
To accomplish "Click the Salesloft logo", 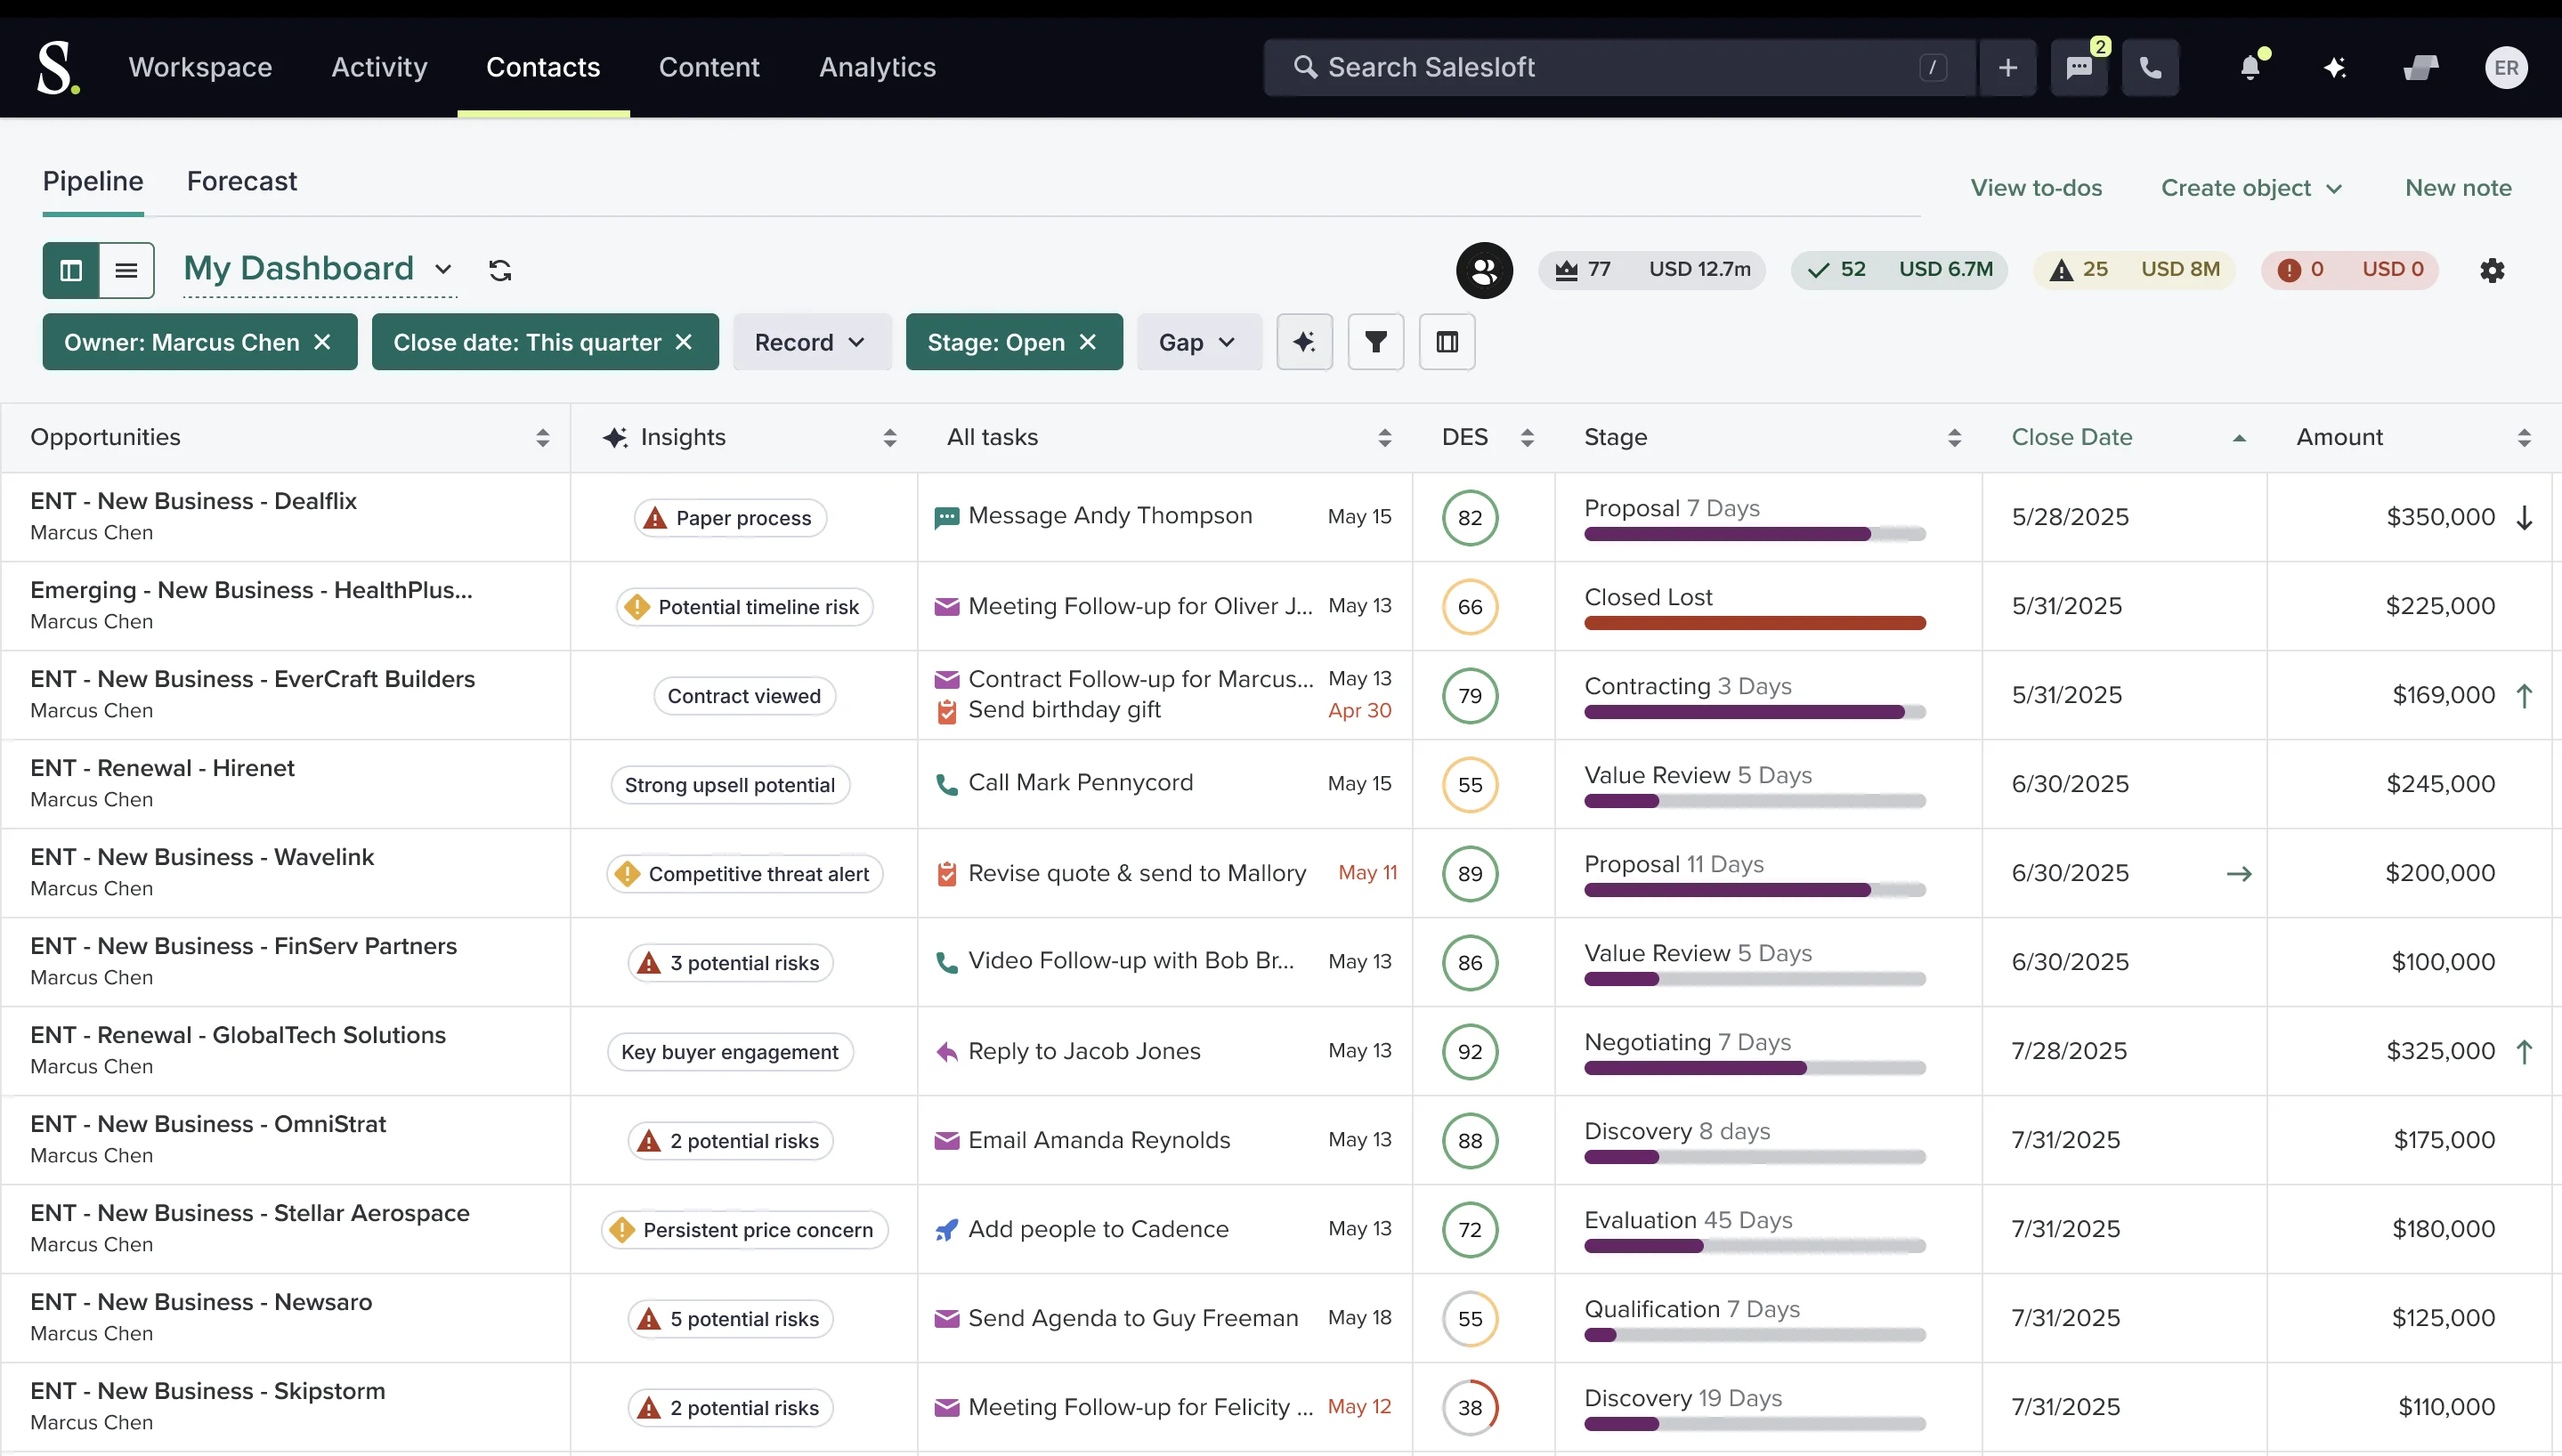I will pos(58,67).
